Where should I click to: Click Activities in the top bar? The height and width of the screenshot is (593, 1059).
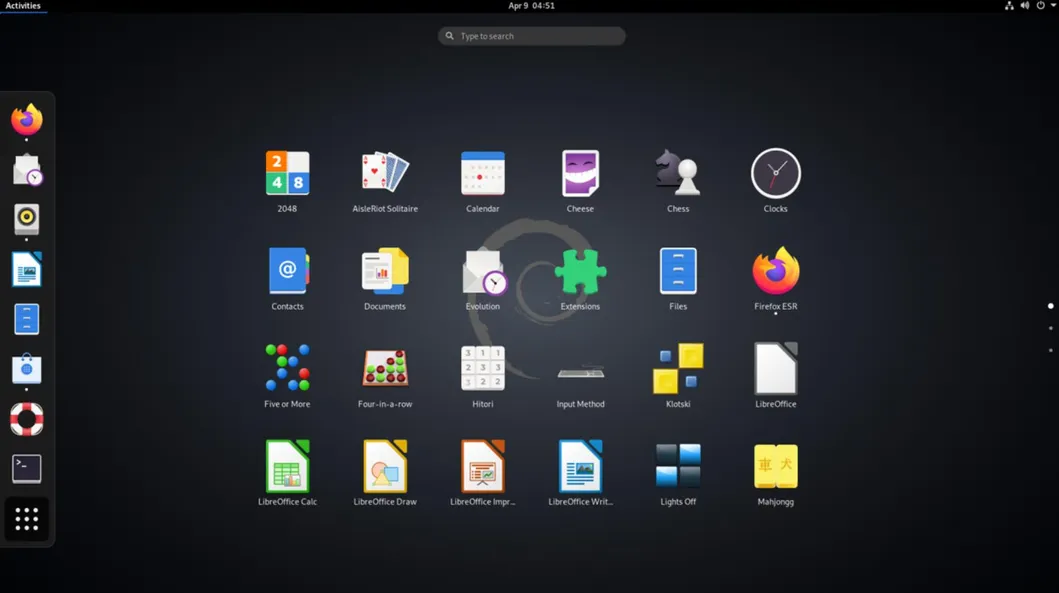[x=22, y=5]
